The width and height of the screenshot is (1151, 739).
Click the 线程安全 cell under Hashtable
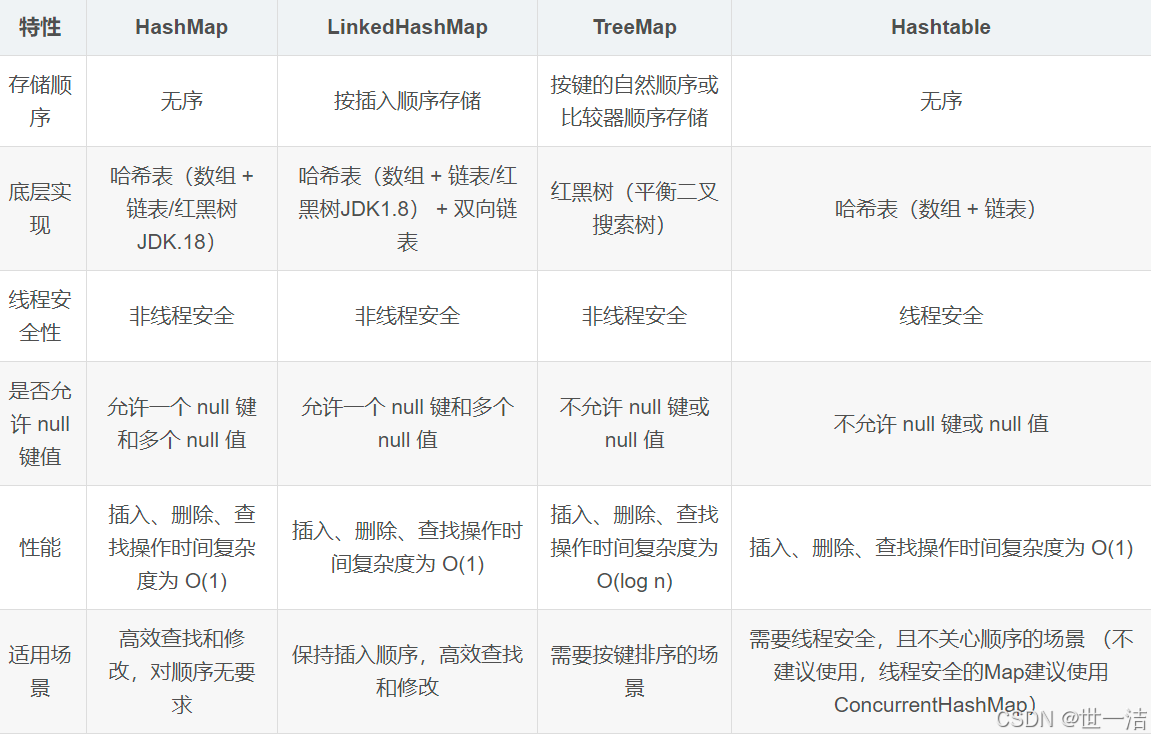(x=940, y=316)
